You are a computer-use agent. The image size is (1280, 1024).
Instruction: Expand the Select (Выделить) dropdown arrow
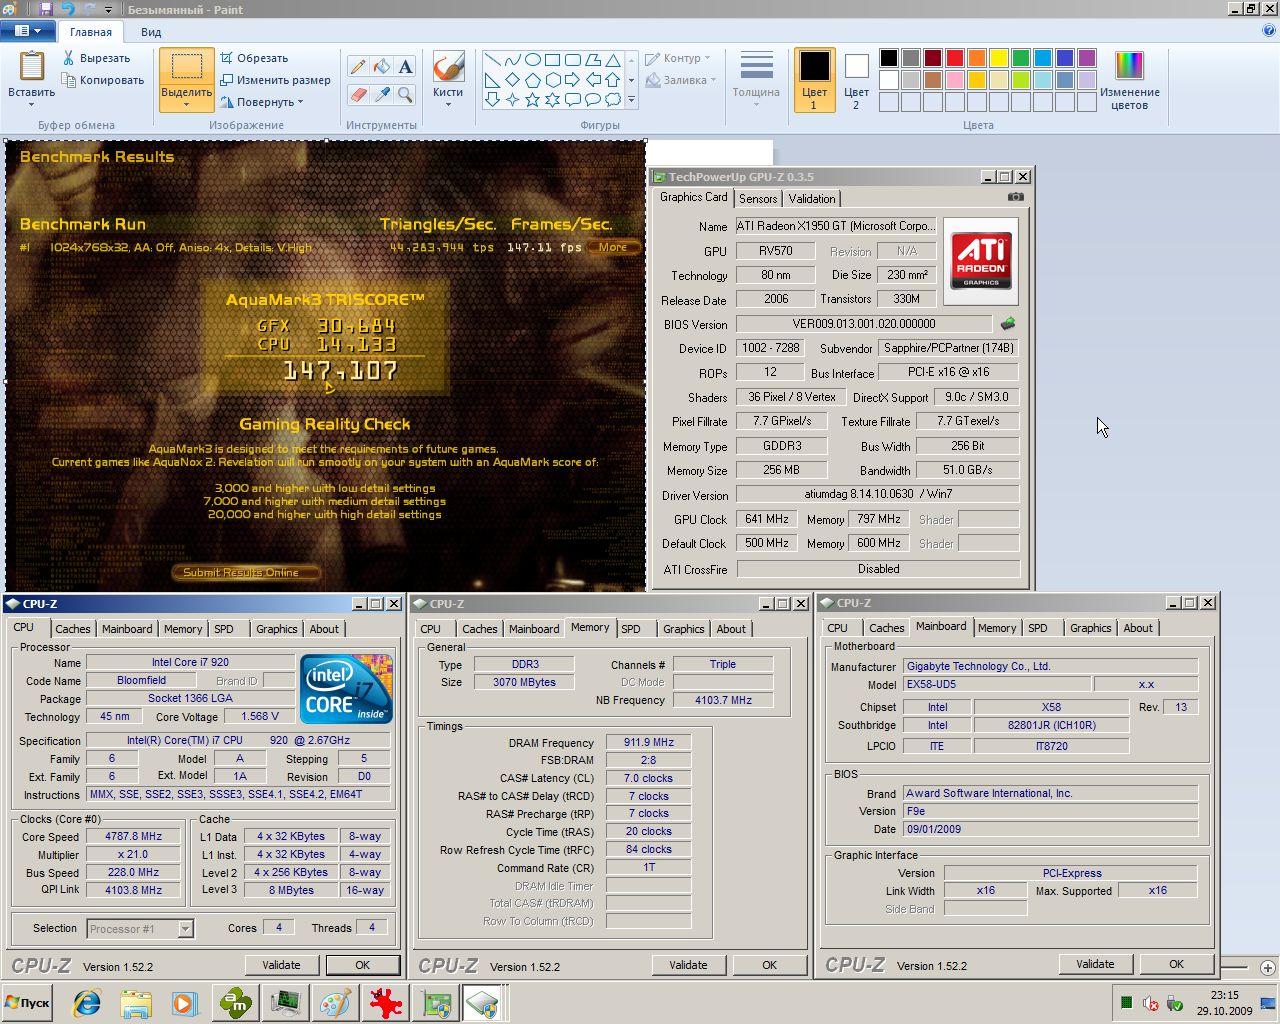coord(186,104)
